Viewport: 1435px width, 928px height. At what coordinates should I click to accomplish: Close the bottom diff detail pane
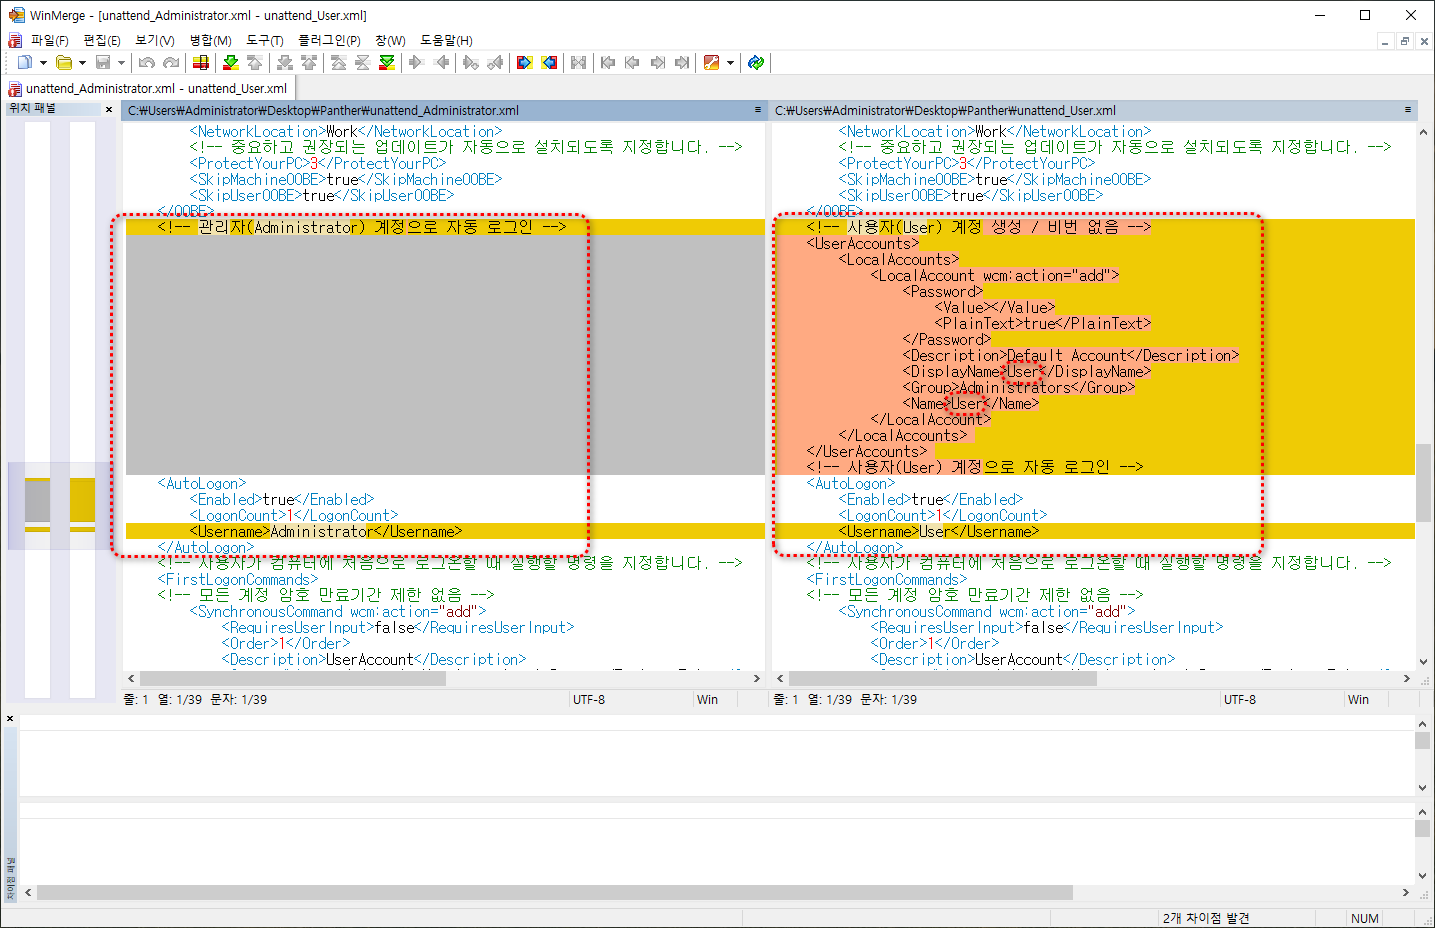coord(10,718)
